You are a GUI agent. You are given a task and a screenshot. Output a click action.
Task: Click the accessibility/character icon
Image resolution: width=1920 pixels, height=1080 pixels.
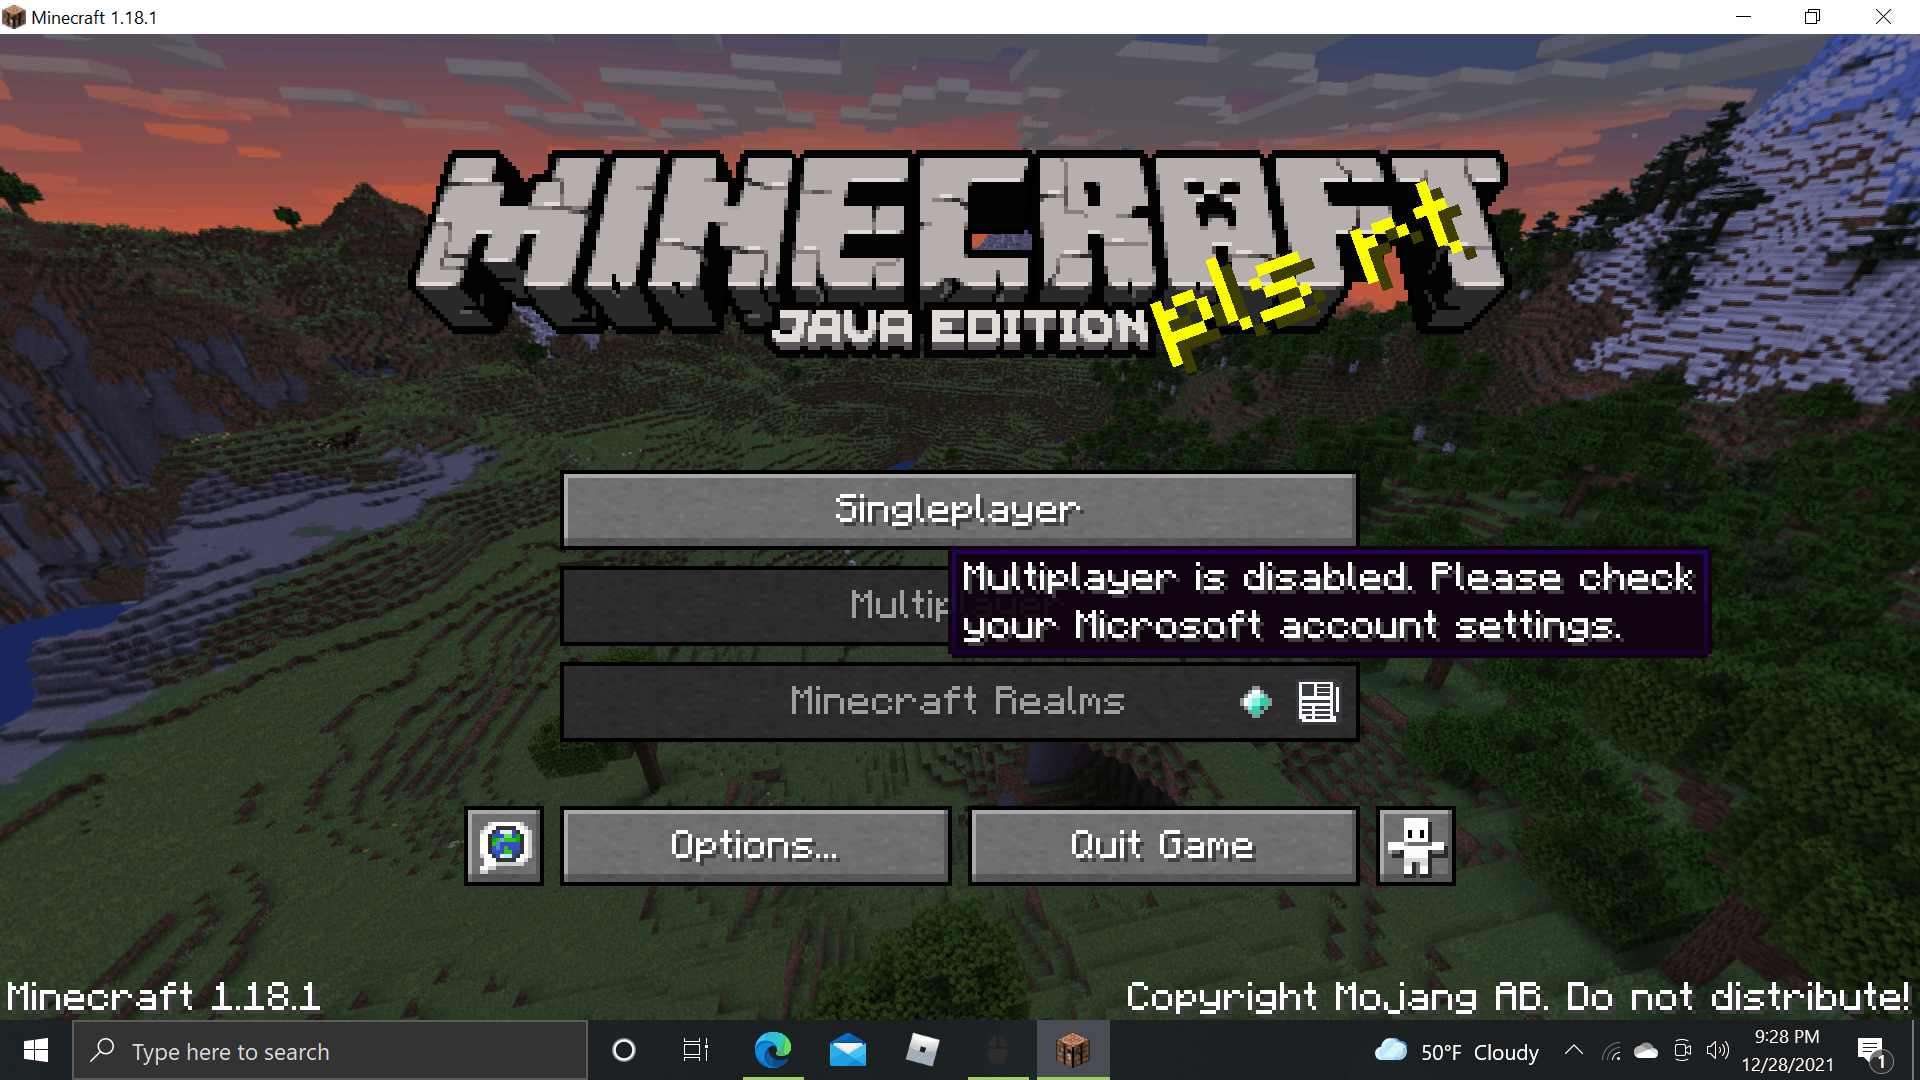click(1416, 845)
